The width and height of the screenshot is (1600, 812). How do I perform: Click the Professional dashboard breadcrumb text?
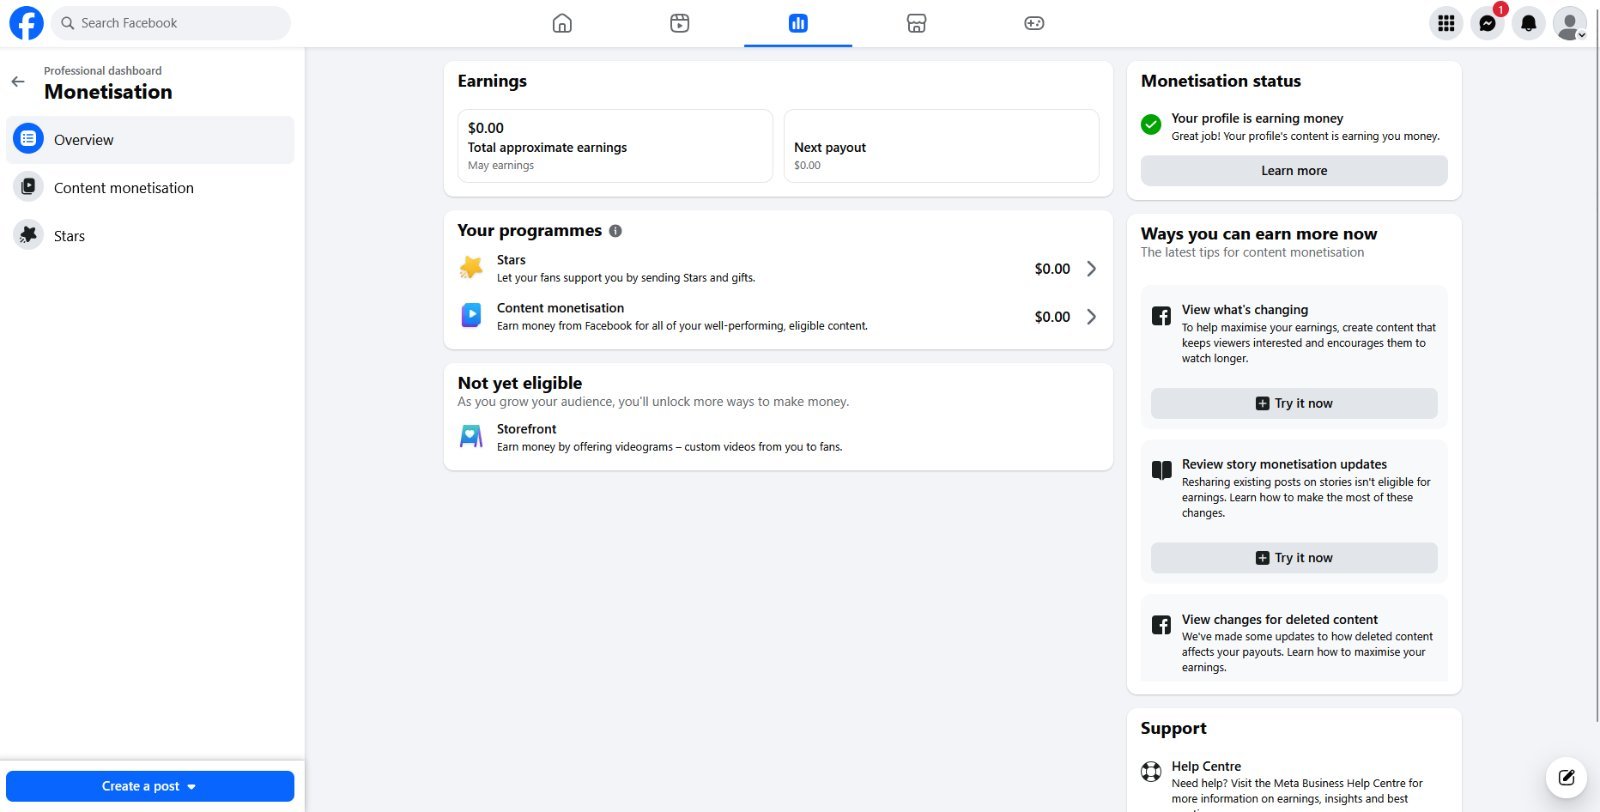pyautogui.click(x=103, y=71)
